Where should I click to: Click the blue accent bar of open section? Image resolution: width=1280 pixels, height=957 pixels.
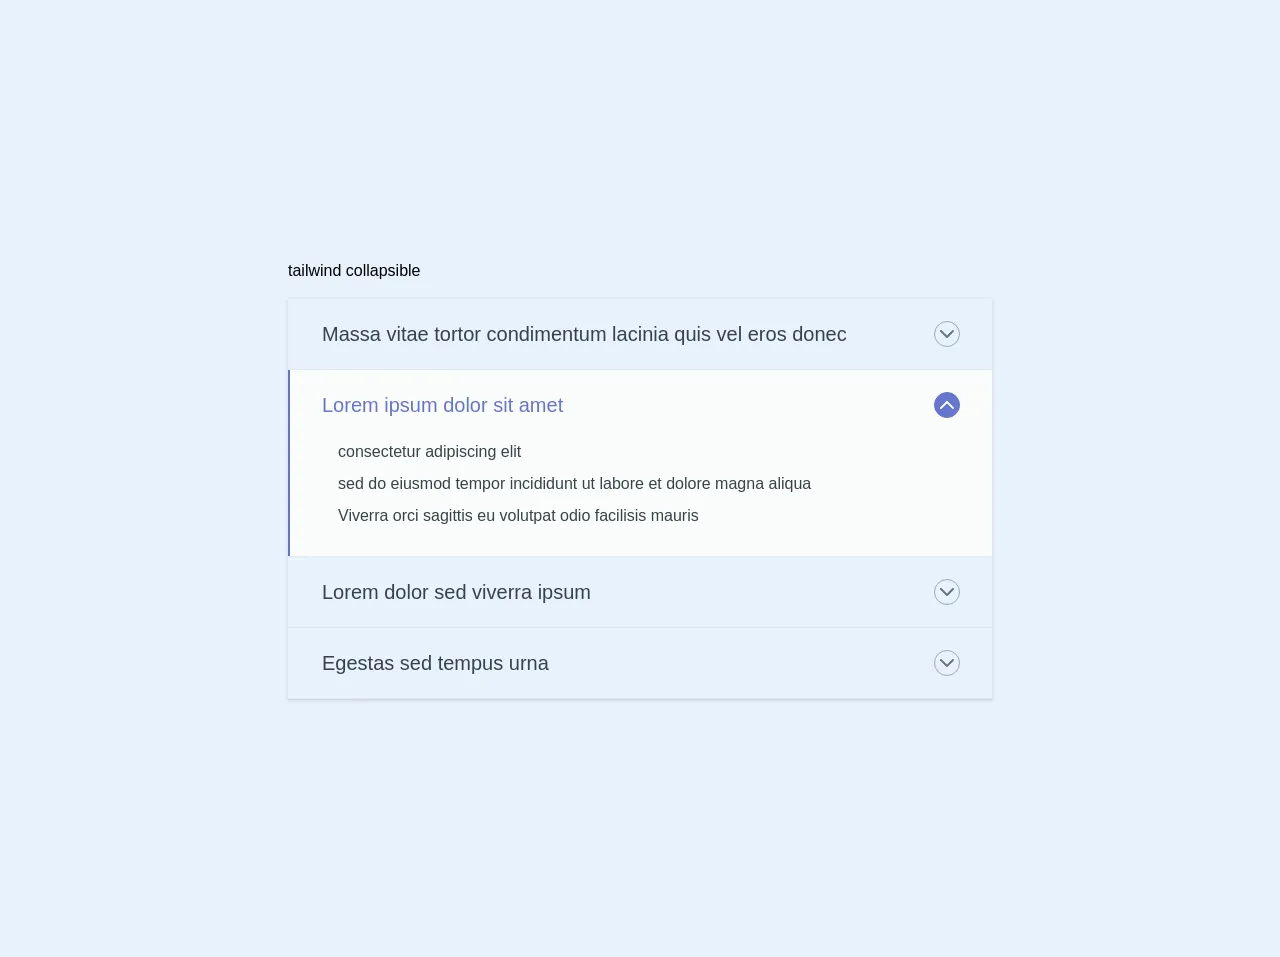pos(289,463)
